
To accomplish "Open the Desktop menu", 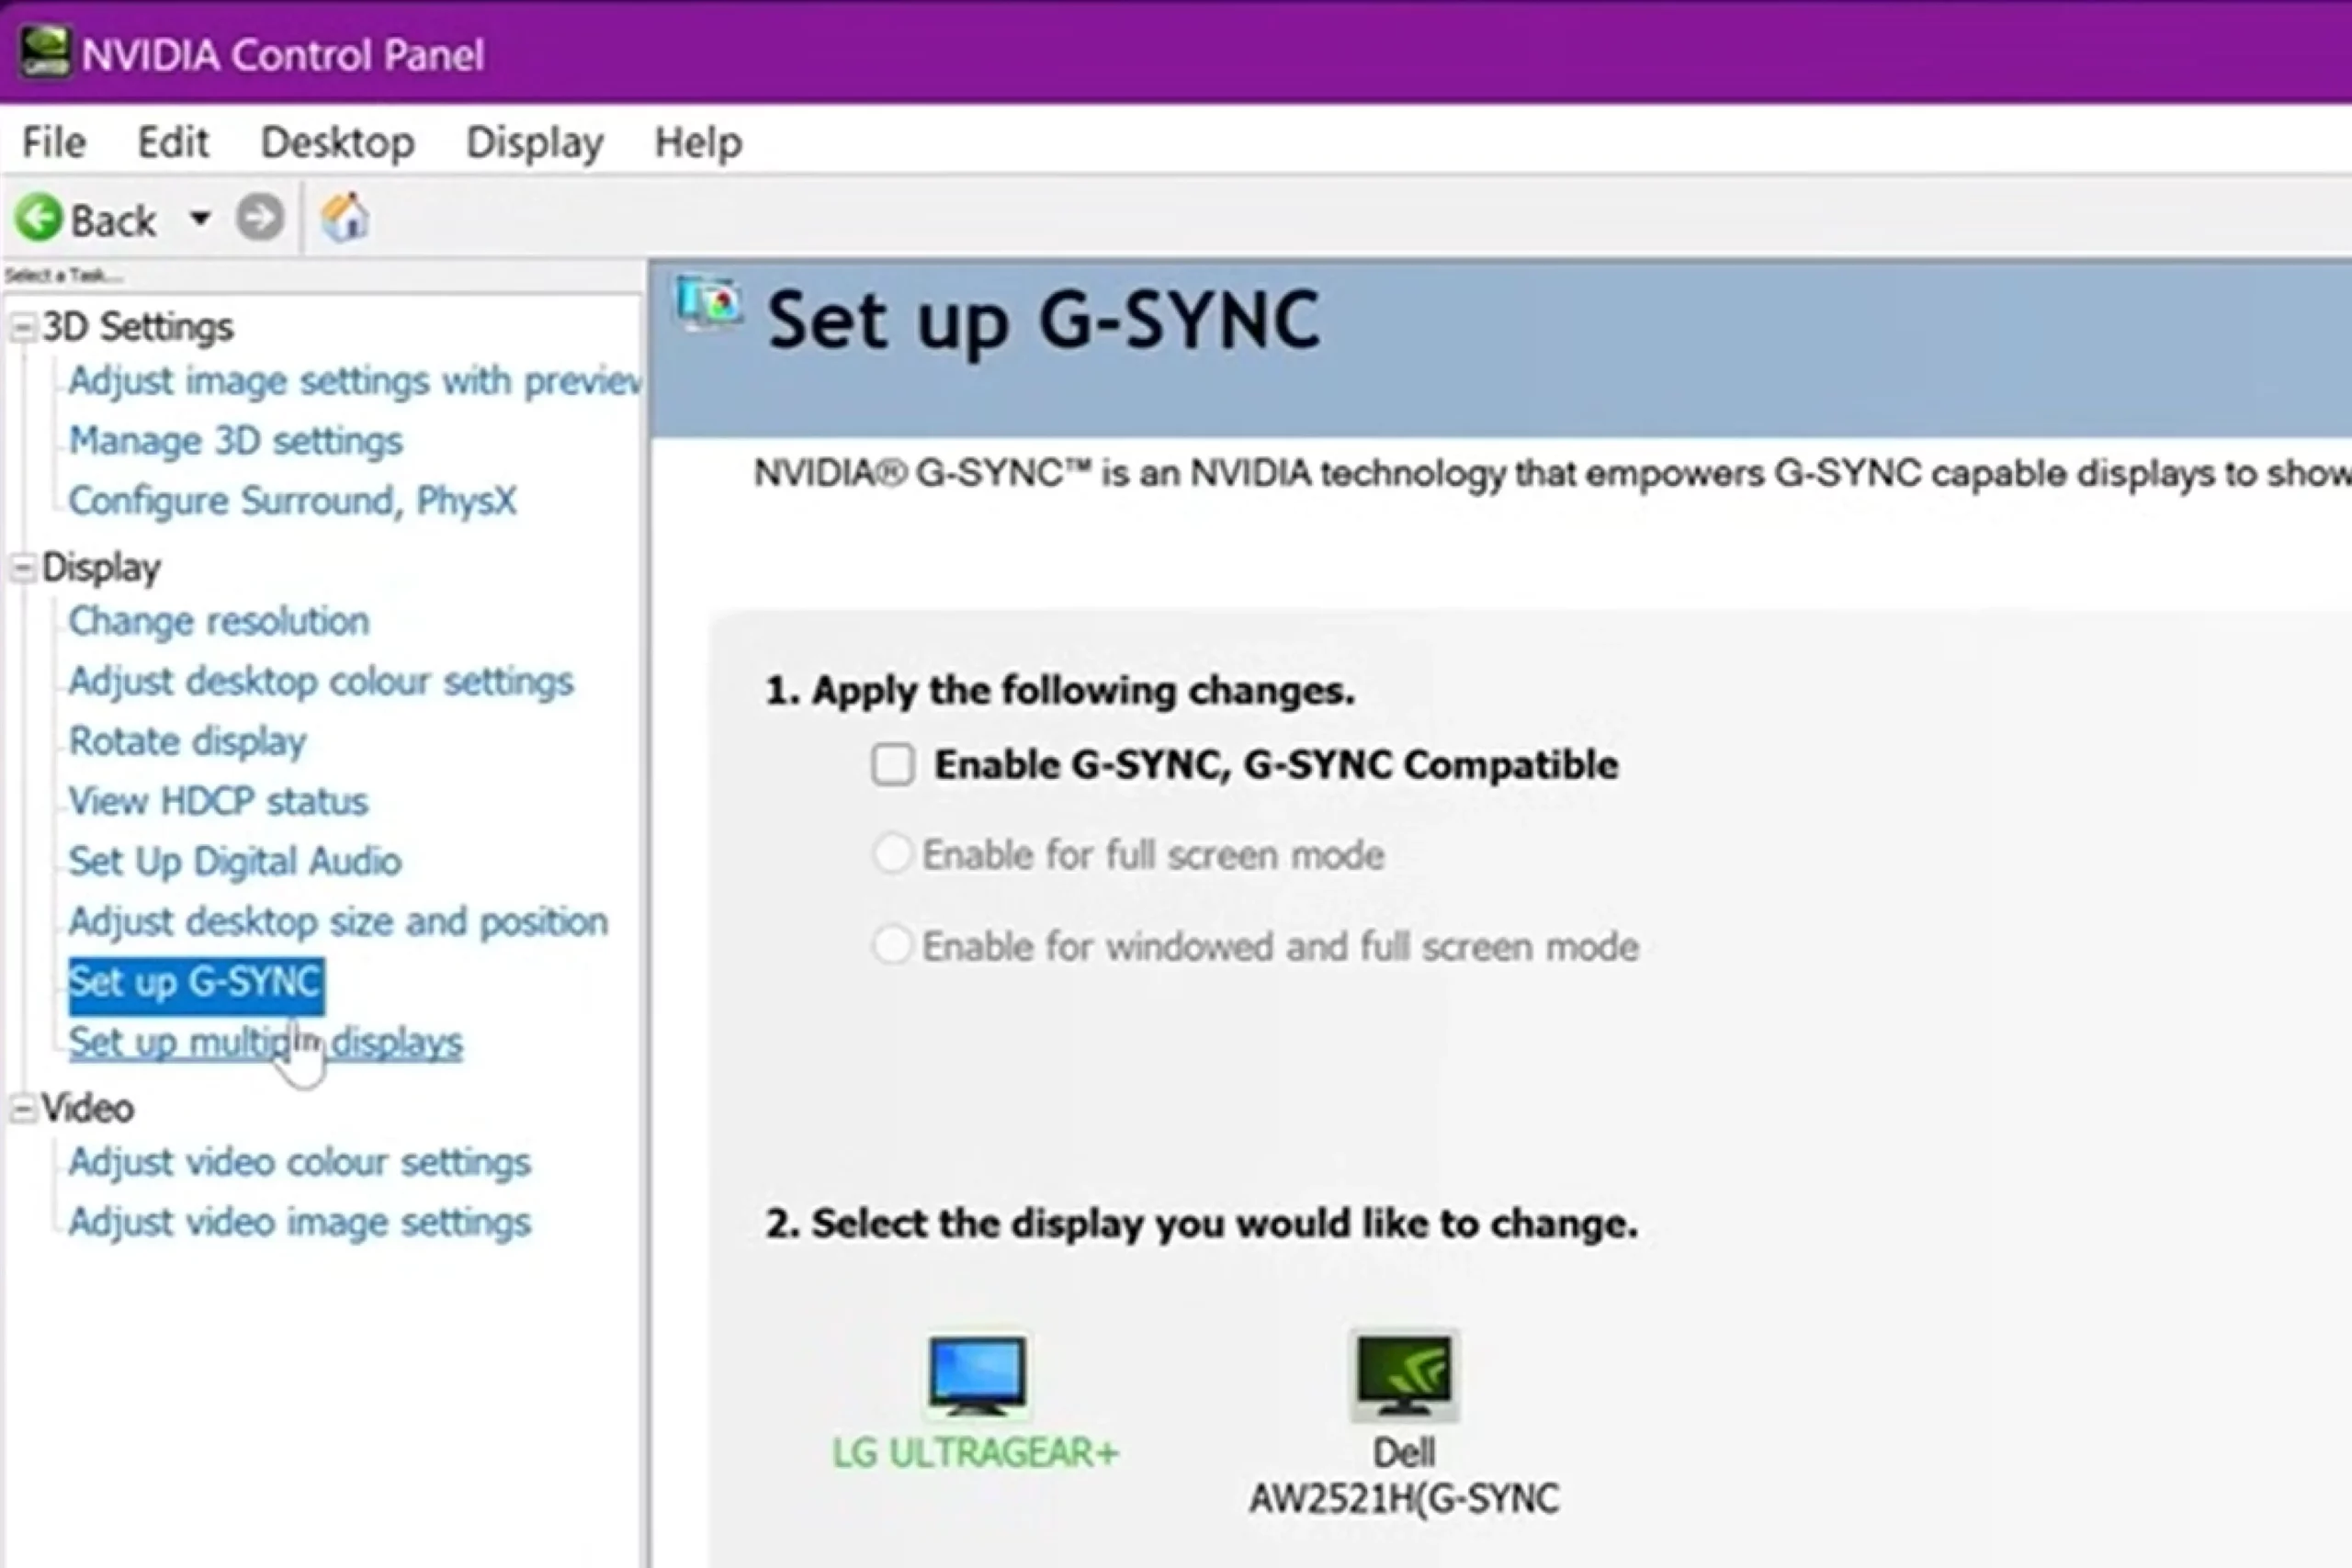I will point(337,142).
